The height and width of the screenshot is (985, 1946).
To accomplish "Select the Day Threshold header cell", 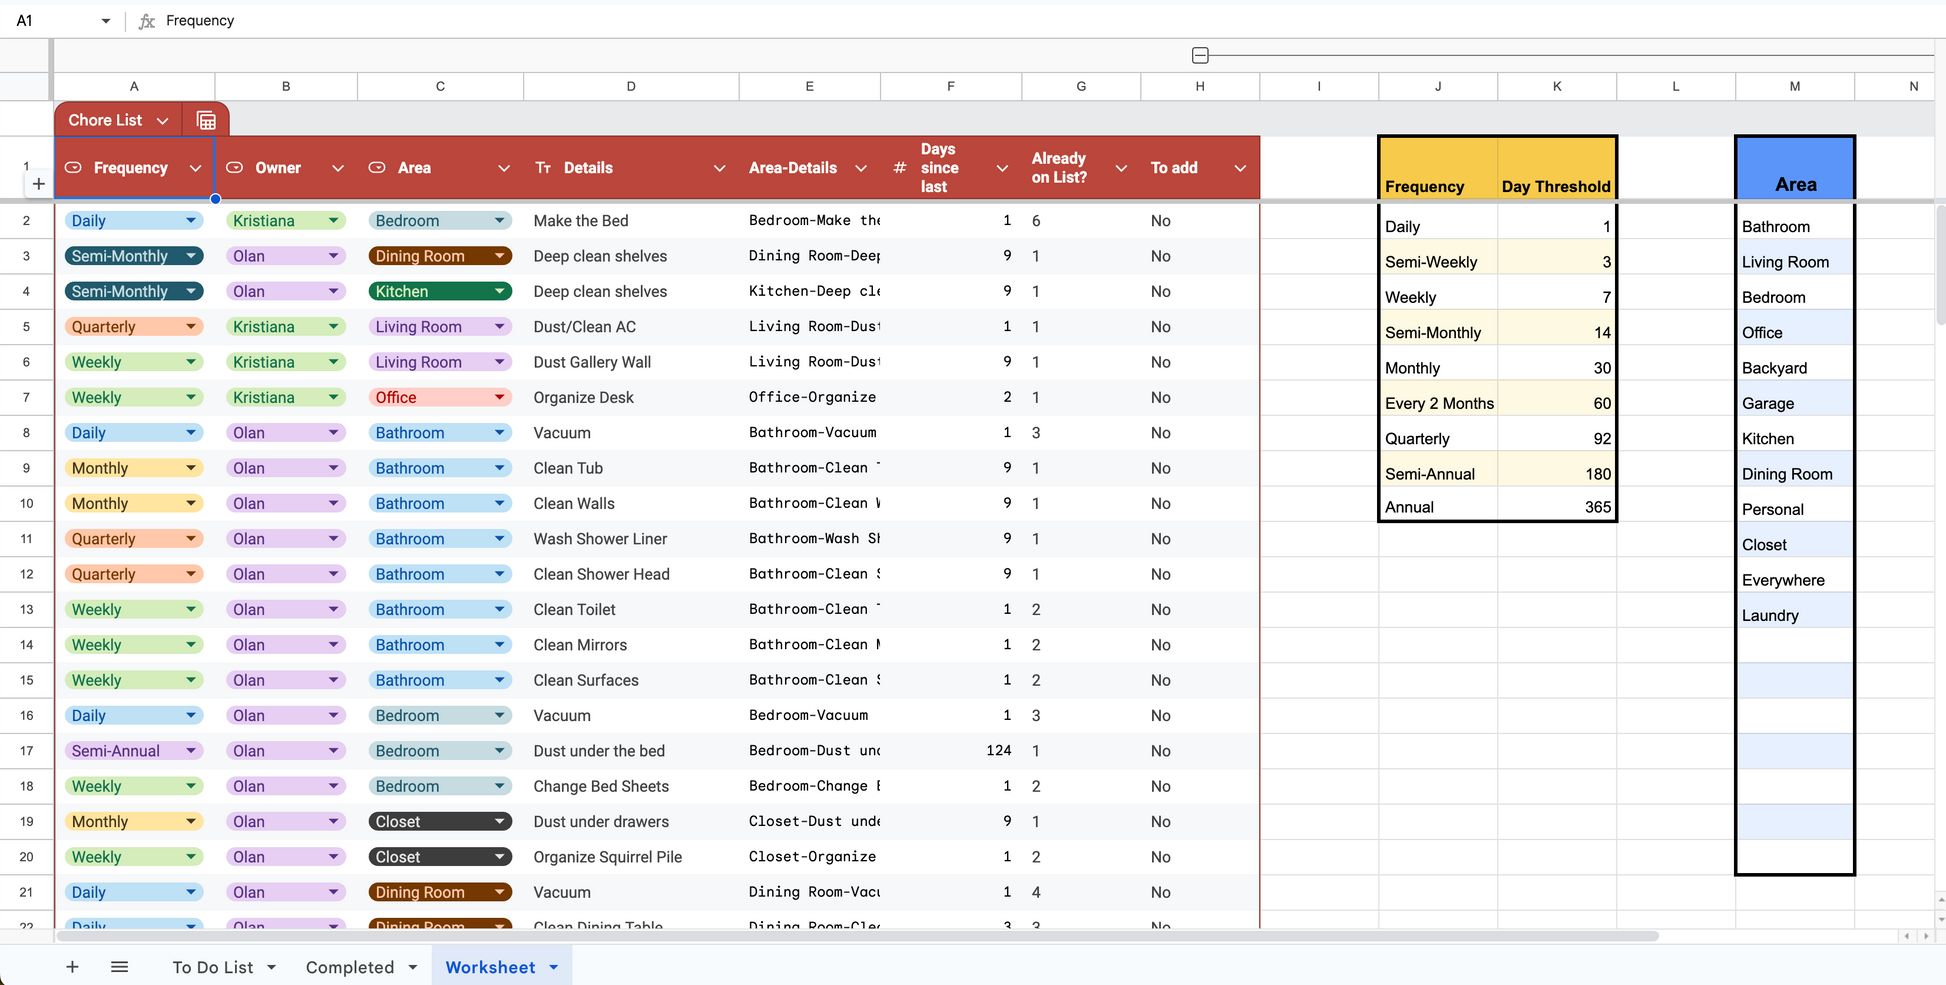I will tap(1556, 168).
